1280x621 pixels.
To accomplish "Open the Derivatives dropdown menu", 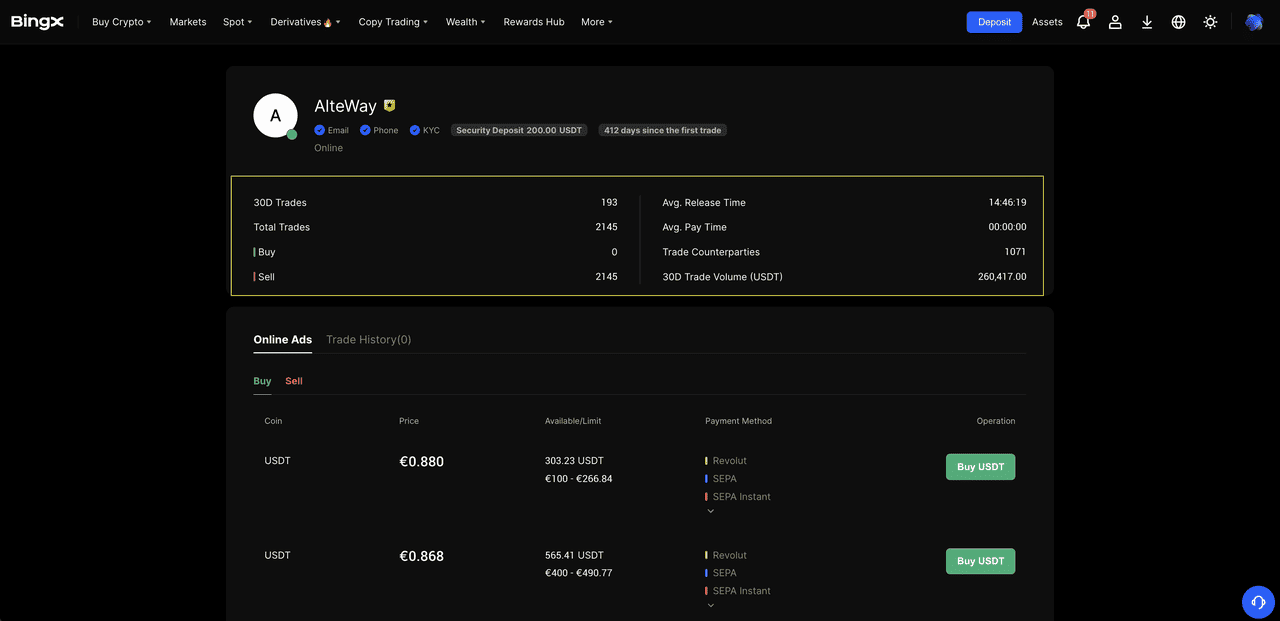I will (x=305, y=22).
